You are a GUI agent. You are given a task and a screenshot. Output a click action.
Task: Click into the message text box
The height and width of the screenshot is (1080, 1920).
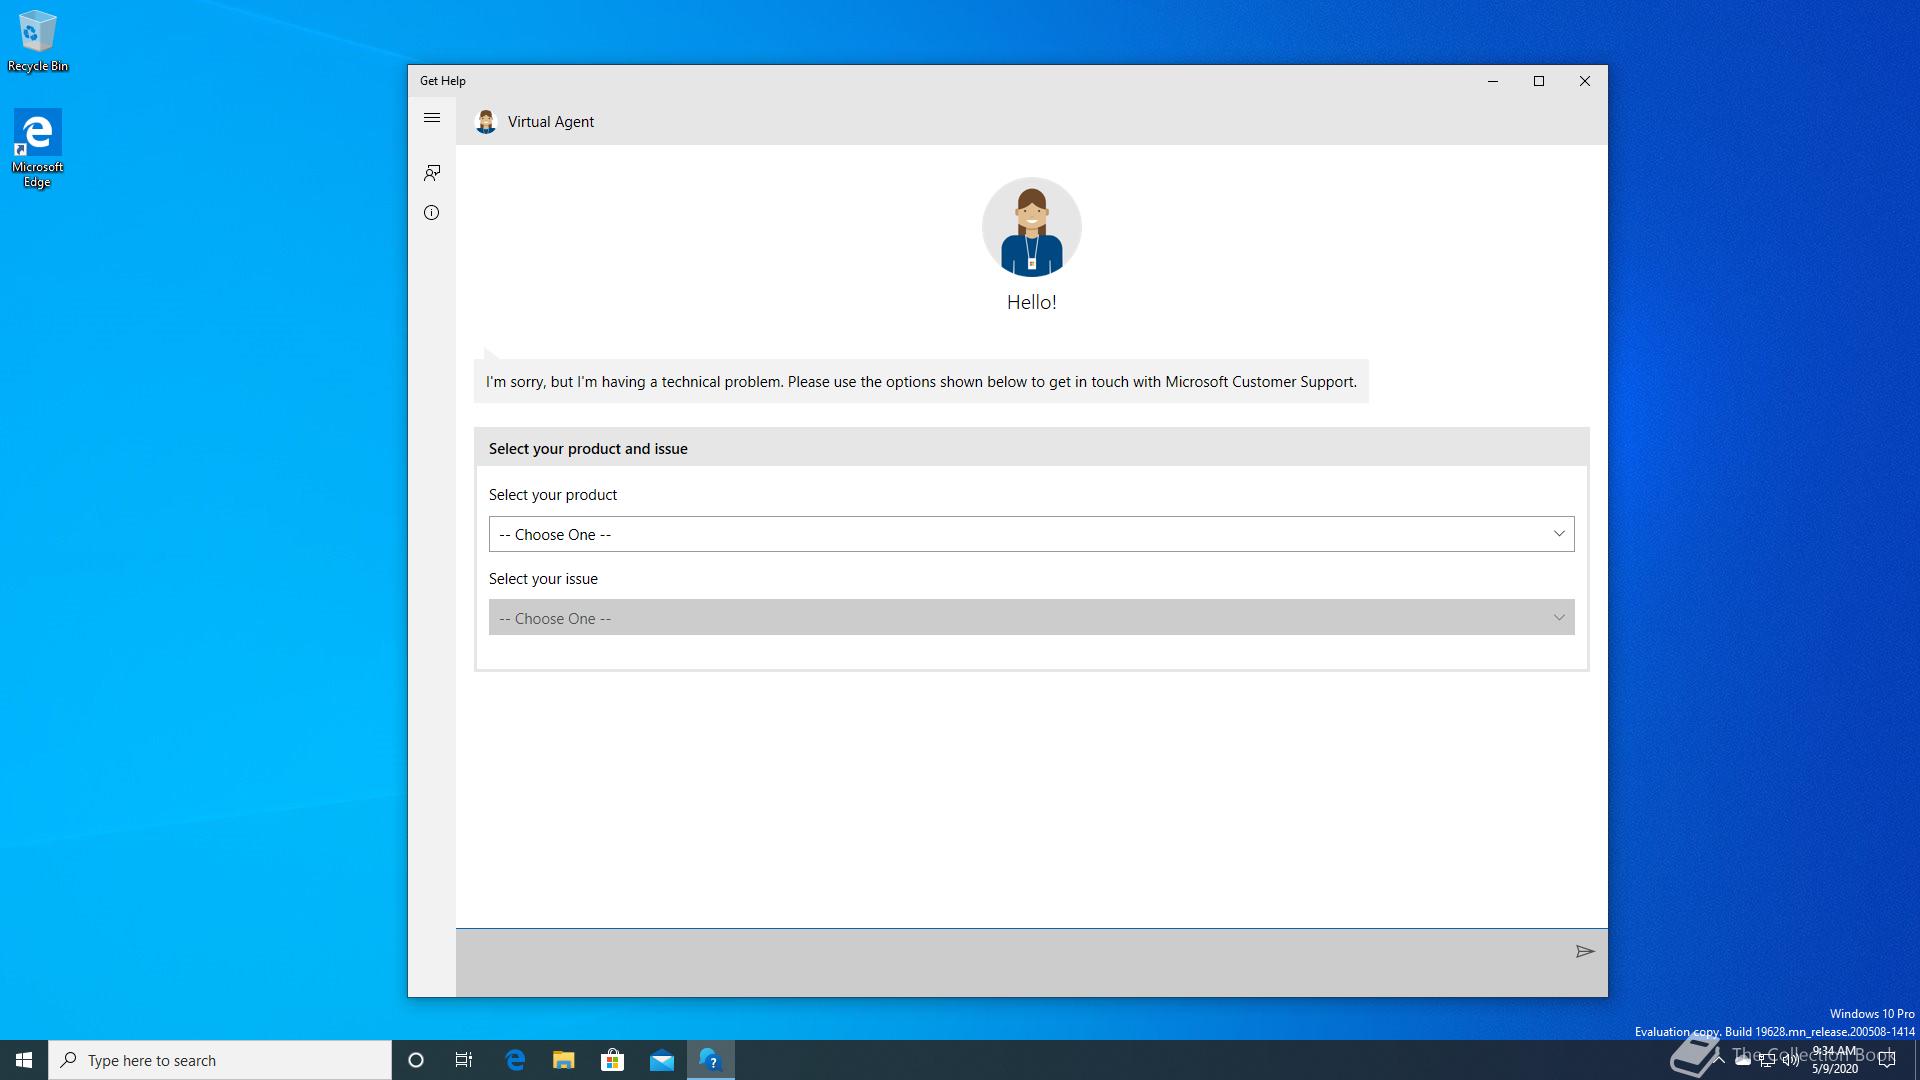coord(1010,962)
